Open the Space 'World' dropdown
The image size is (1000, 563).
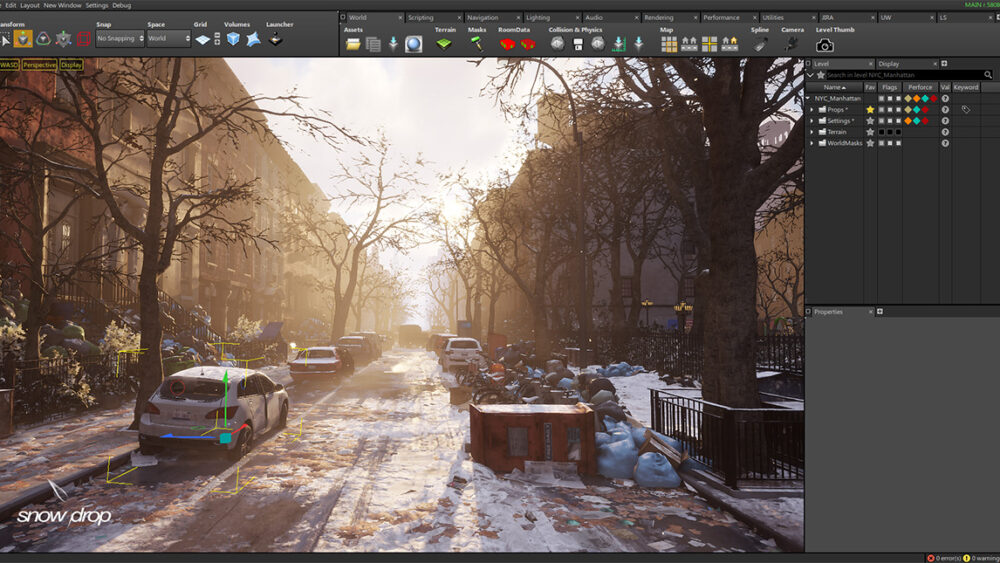coord(169,39)
